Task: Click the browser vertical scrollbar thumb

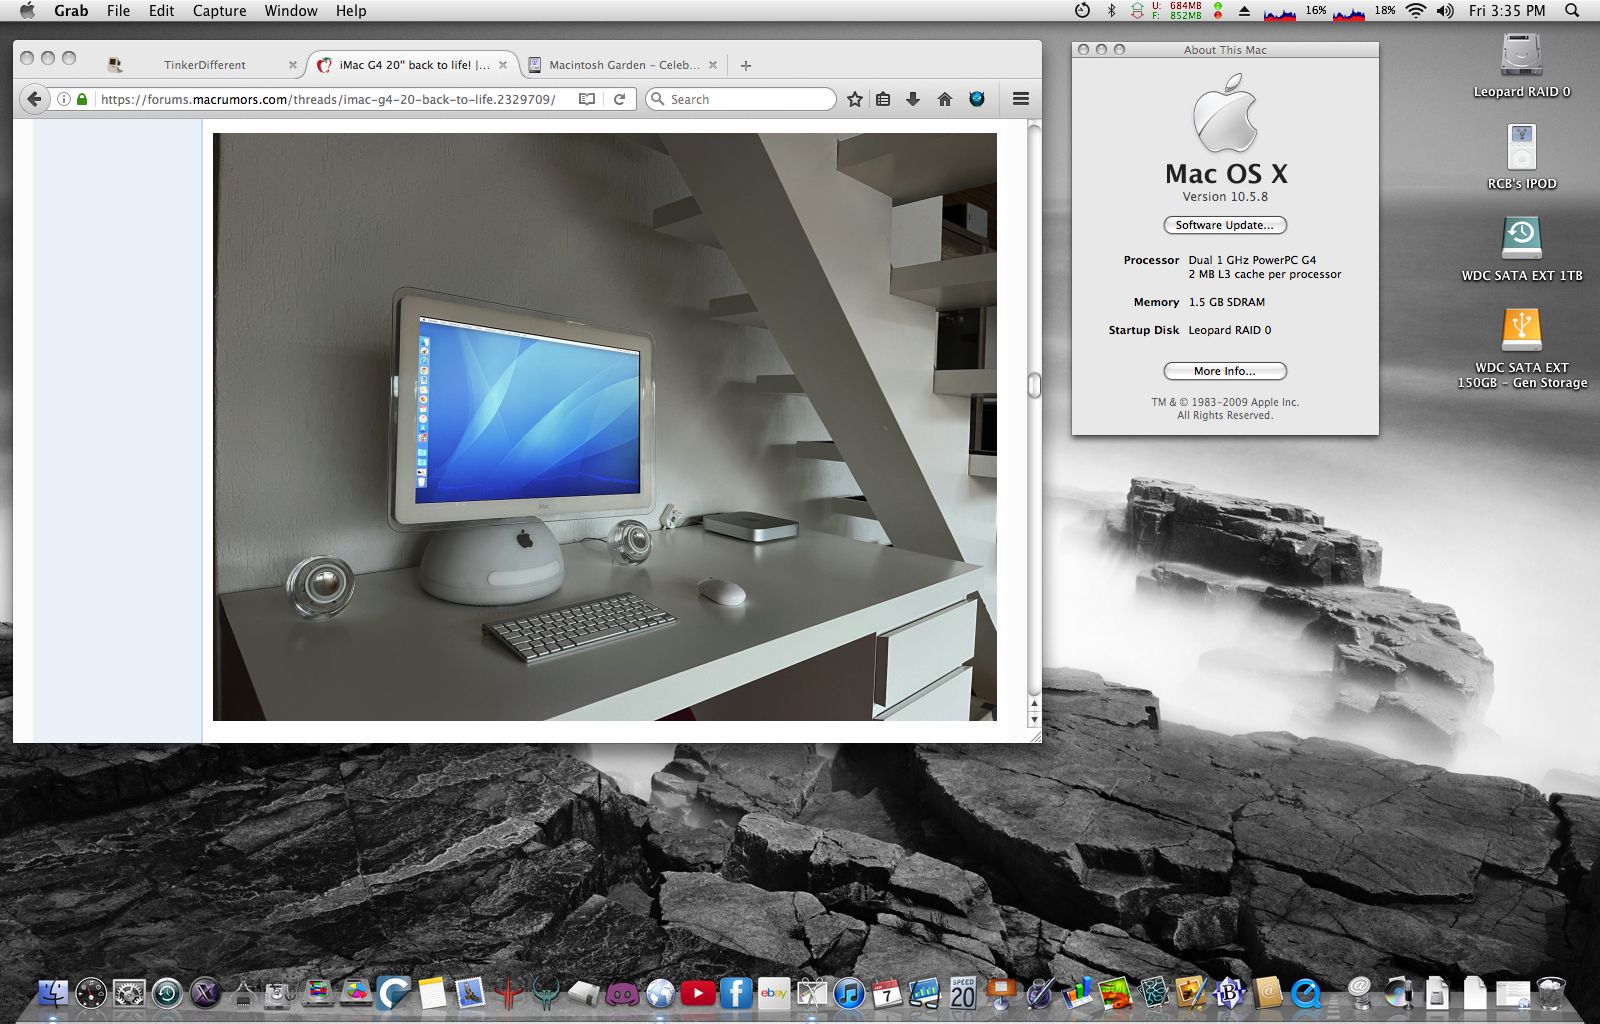Action: (x=1034, y=385)
